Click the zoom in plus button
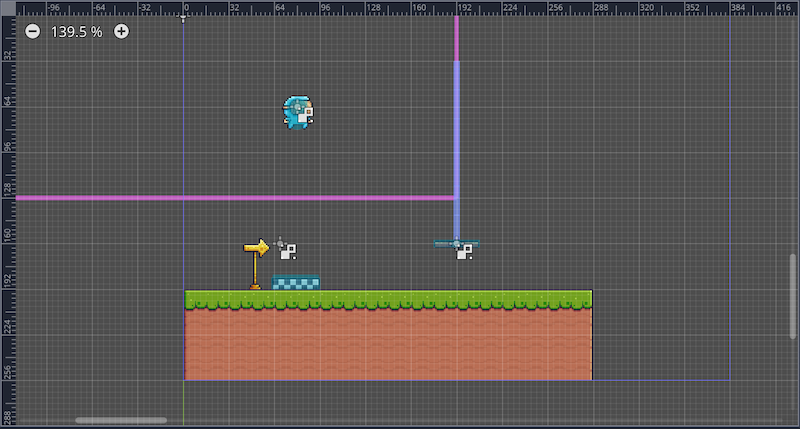The width and height of the screenshot is (800, 429). click(121, 31)
